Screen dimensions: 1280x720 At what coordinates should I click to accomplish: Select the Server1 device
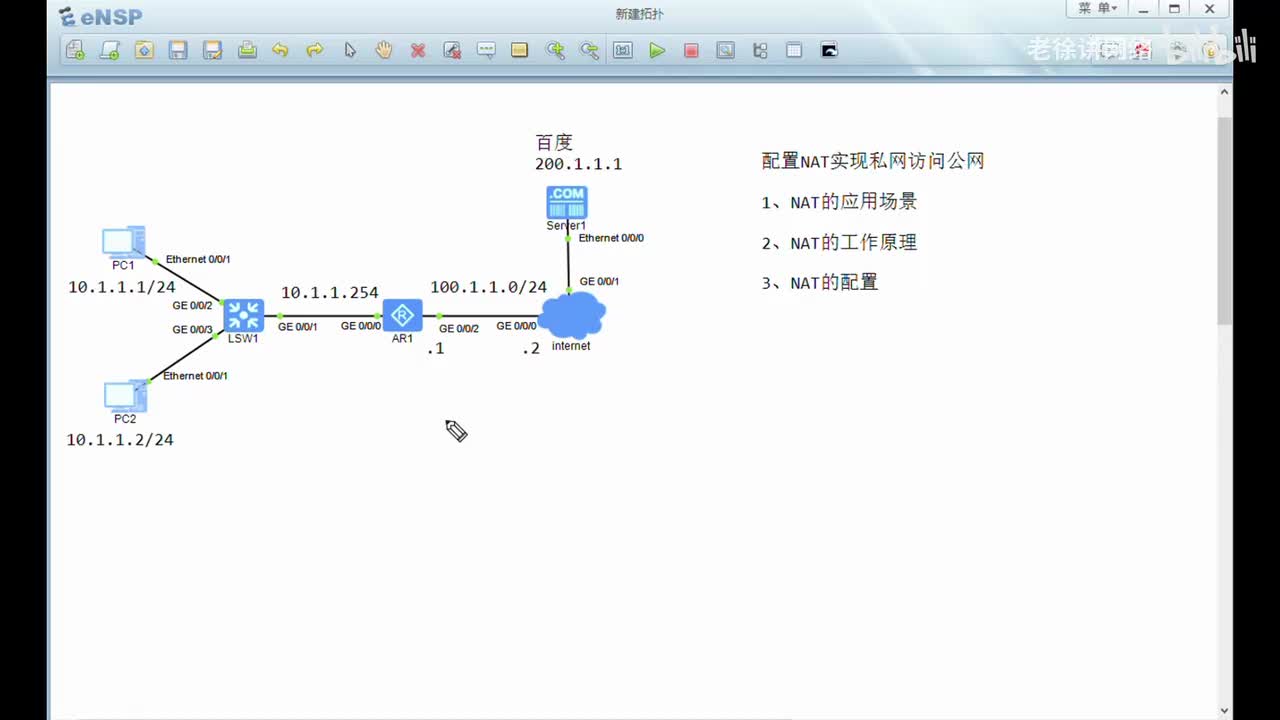click(x=567, y=202)
